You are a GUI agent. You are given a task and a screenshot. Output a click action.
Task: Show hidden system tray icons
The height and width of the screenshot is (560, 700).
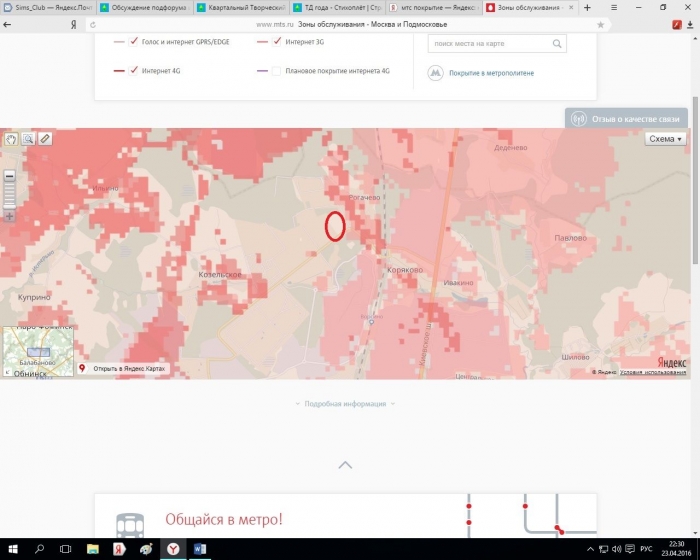590,549
